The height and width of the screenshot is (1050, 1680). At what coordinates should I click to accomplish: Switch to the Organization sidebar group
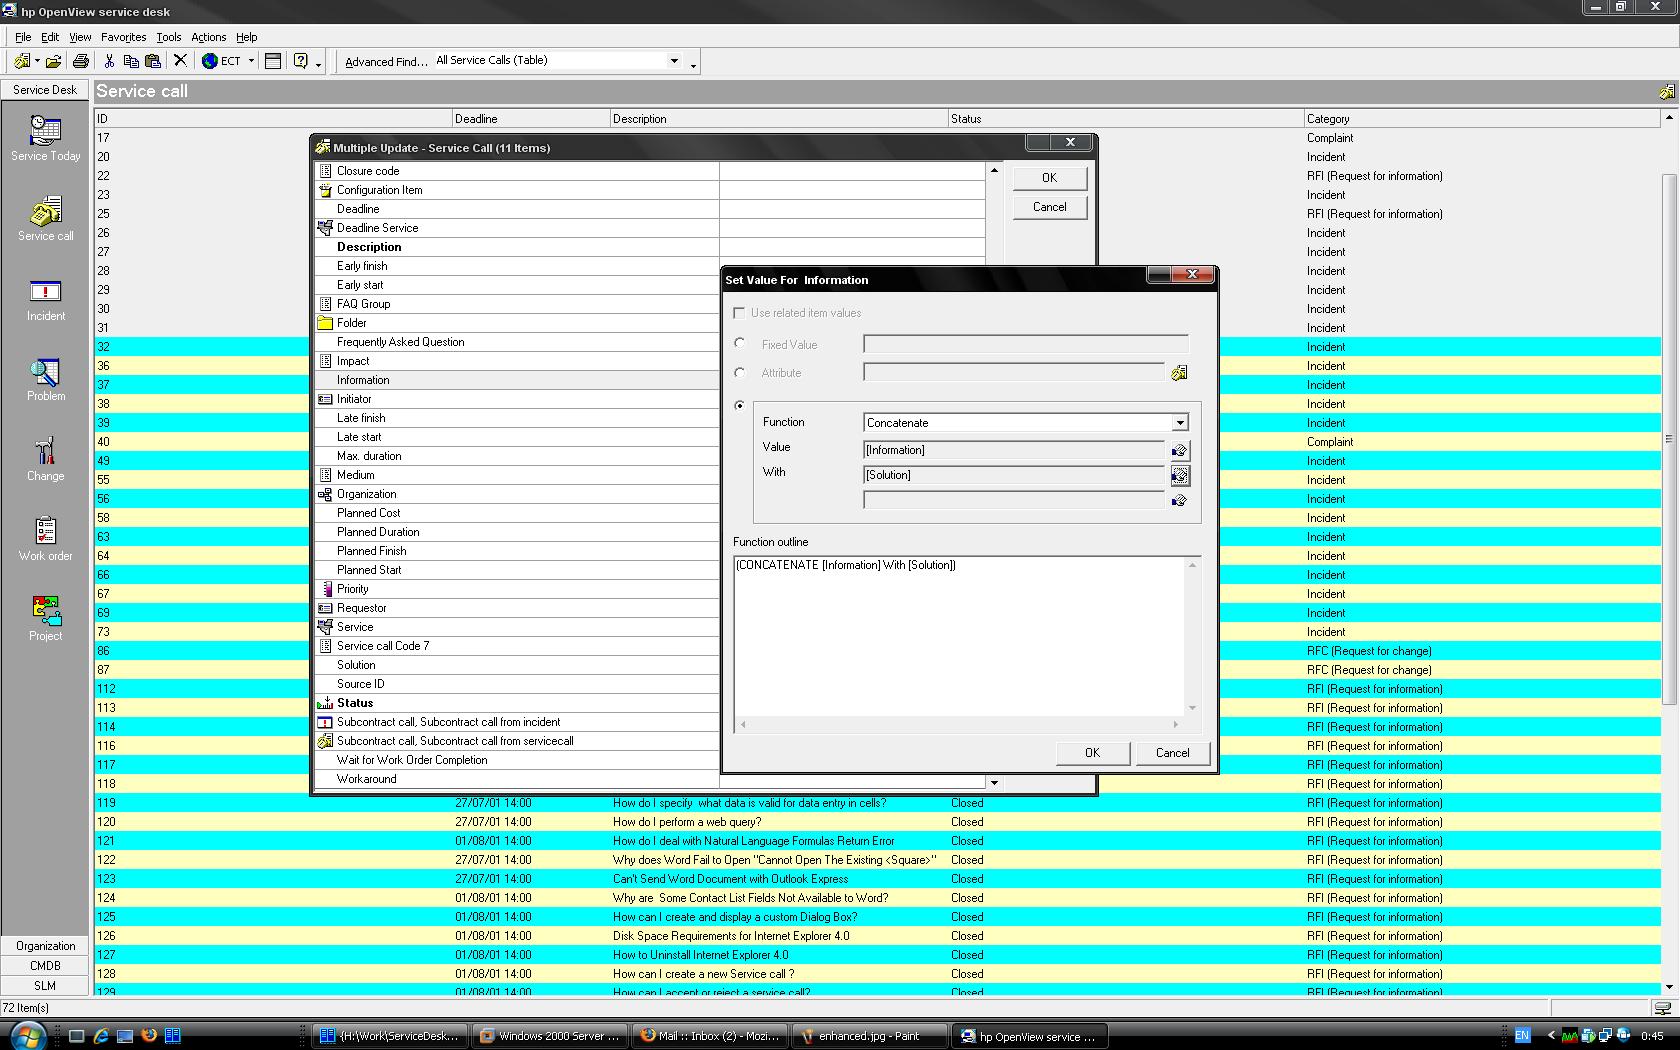point(45,945)
